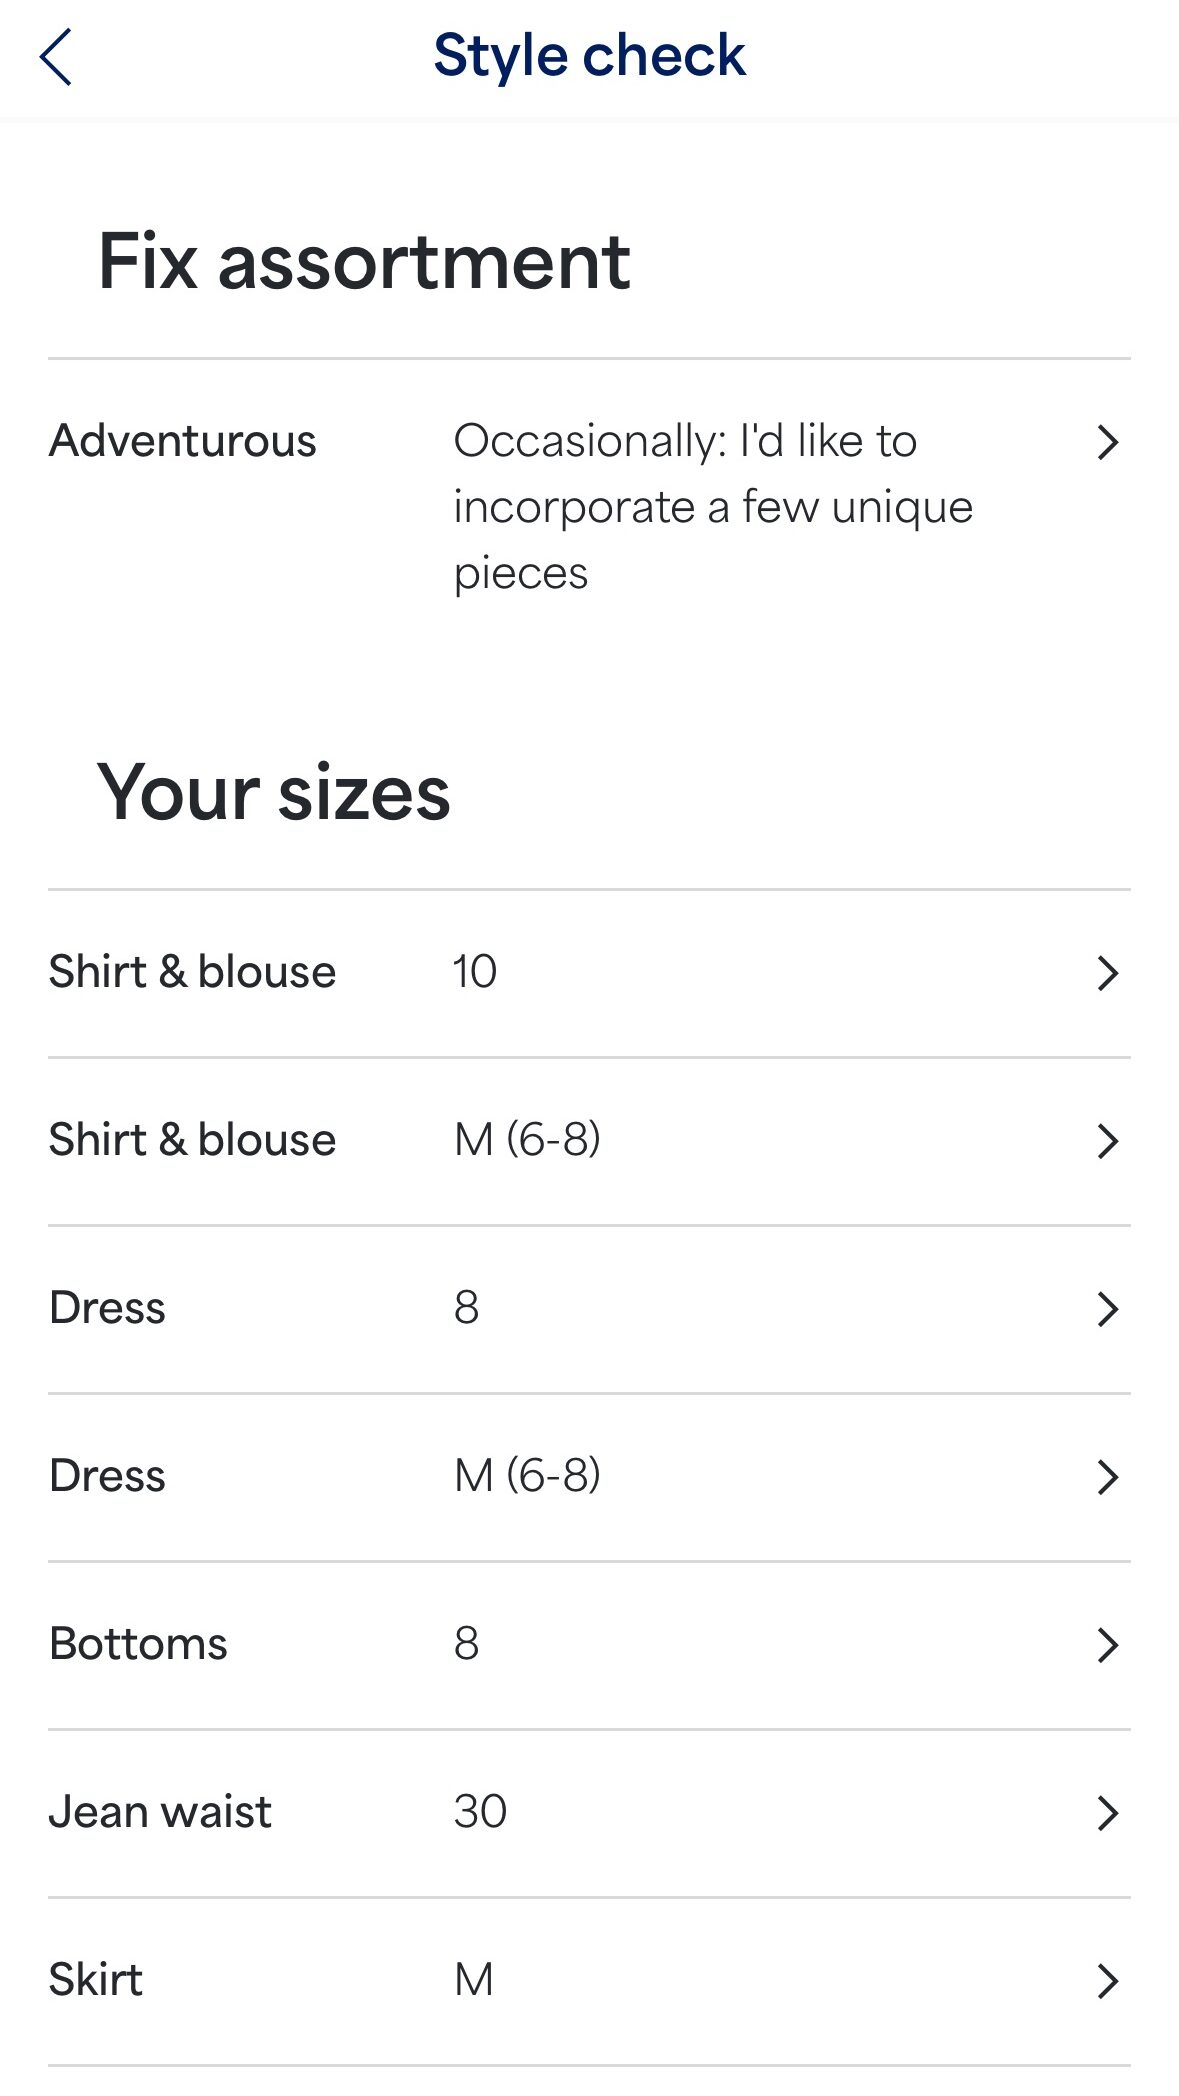
Task: Expand the Bottoms size chevron
Action: pos(1106,1645)
